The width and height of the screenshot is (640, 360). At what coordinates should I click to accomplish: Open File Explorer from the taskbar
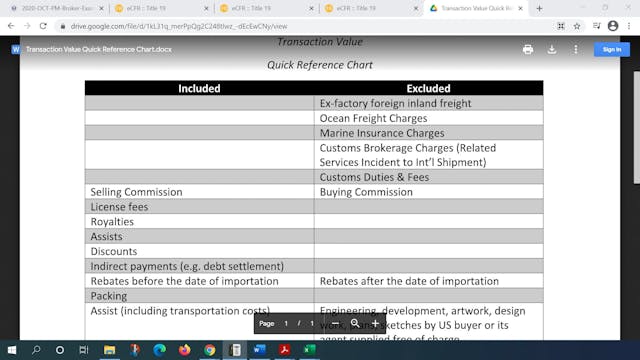[x=109, y=350]
